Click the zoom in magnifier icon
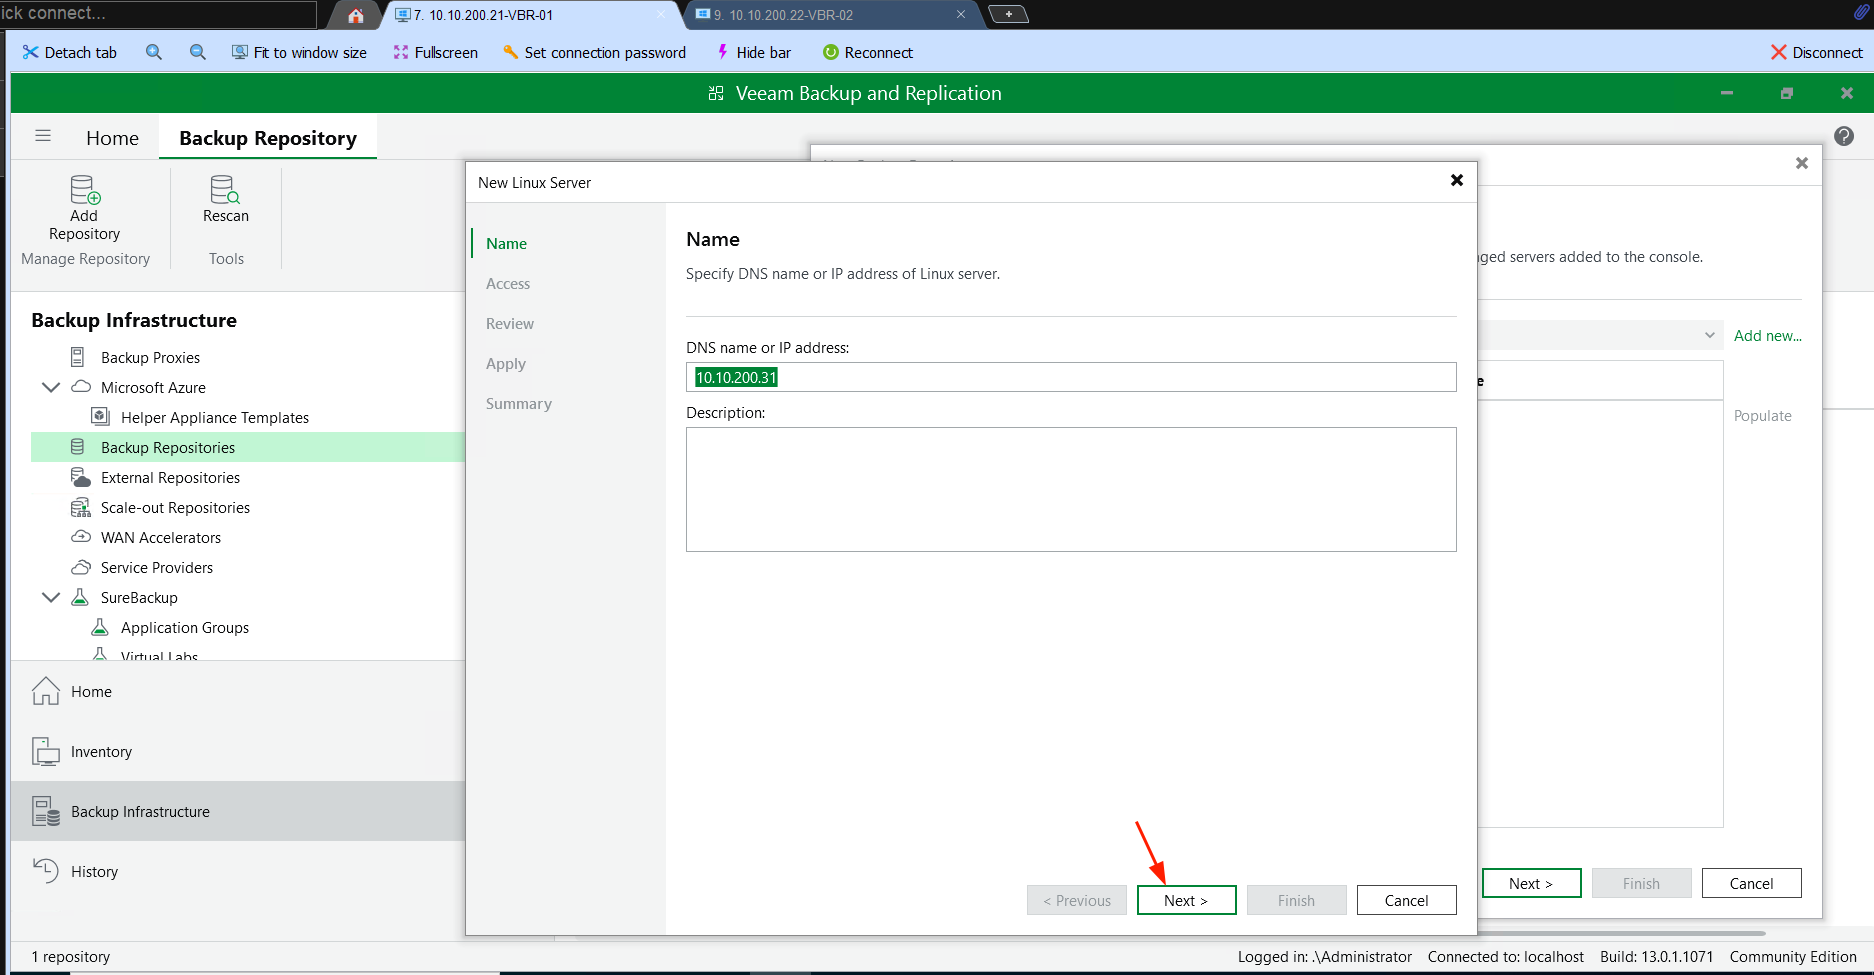Screen dimensions: 1874x975 [154, 52]
